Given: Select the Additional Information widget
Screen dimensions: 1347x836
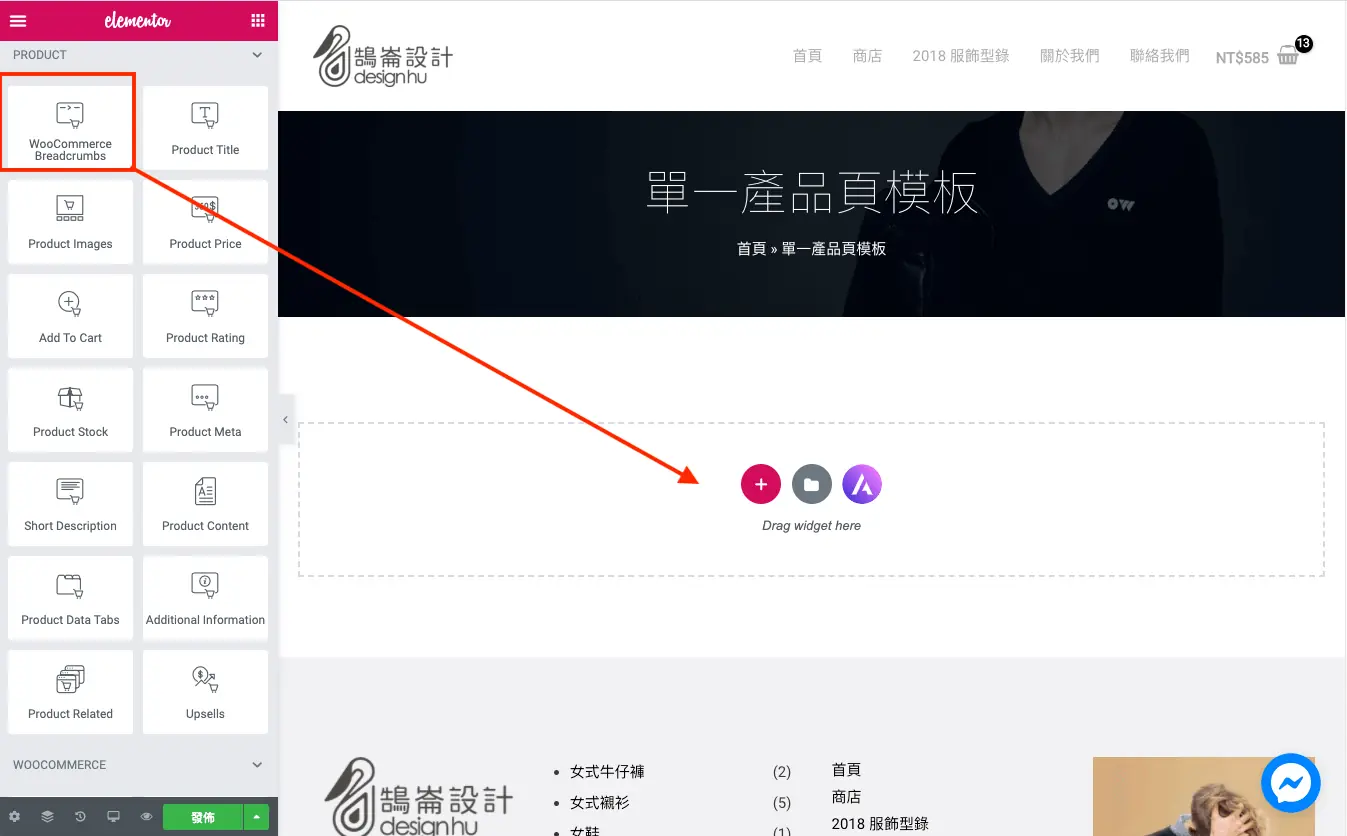Looking at the screenshot, I should click(205, 598).
